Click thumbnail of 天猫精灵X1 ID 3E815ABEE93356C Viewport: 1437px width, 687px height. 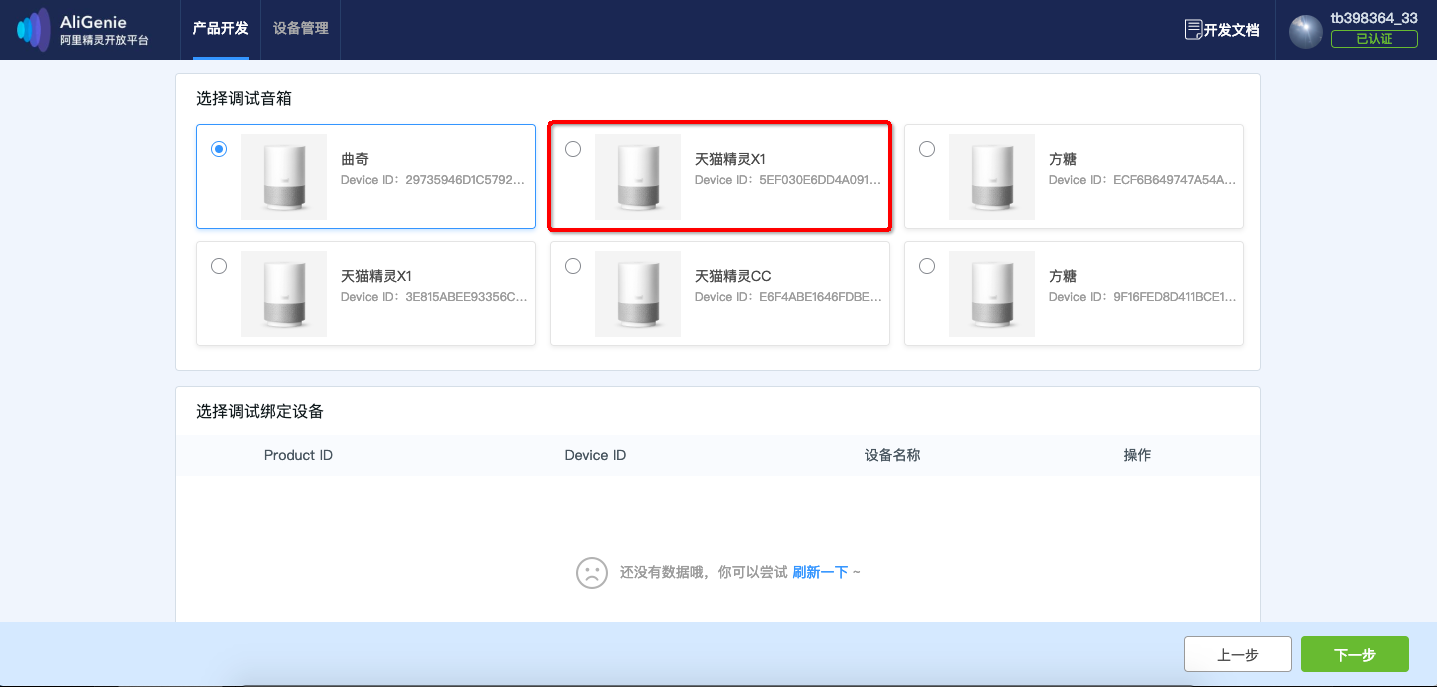point(284,294)
